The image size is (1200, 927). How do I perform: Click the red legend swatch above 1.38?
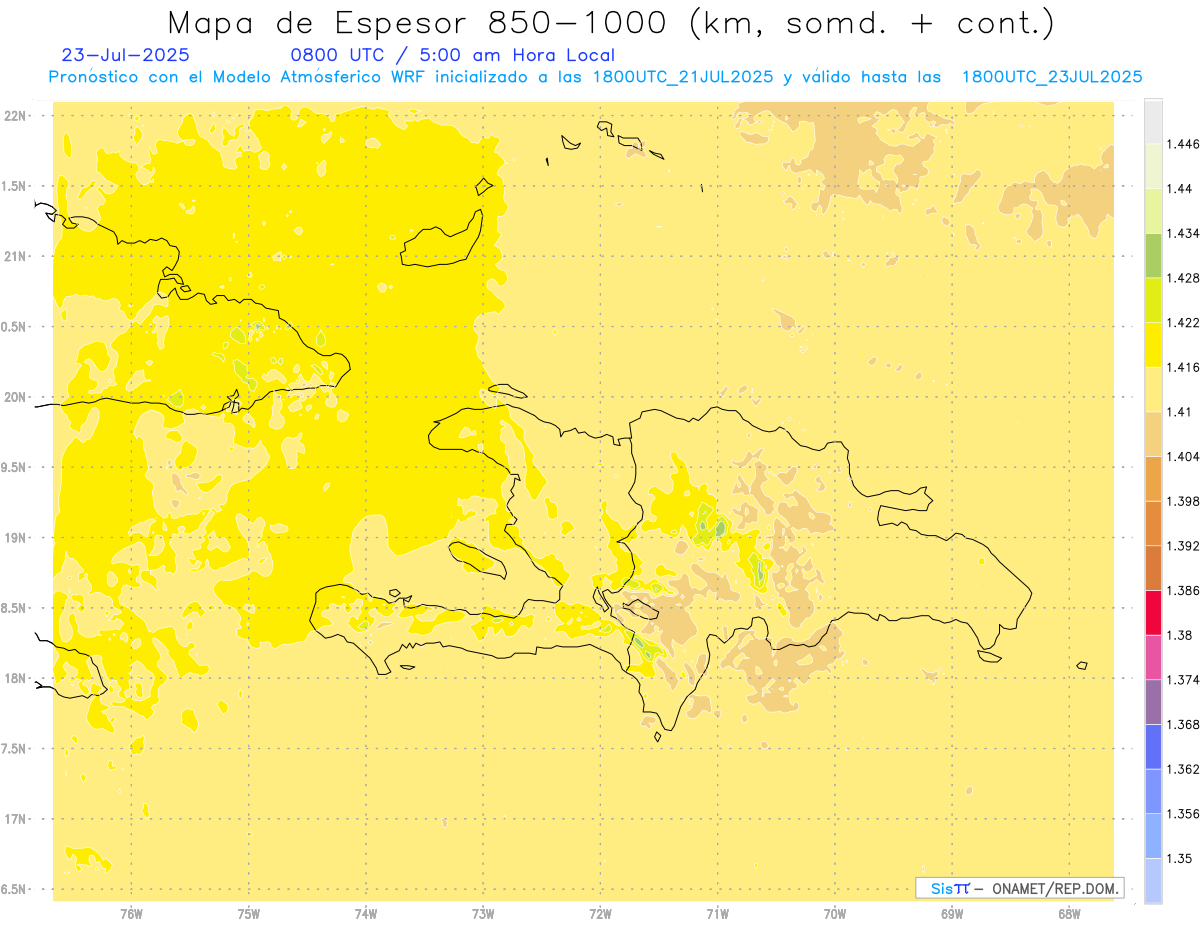[1153, 612]
